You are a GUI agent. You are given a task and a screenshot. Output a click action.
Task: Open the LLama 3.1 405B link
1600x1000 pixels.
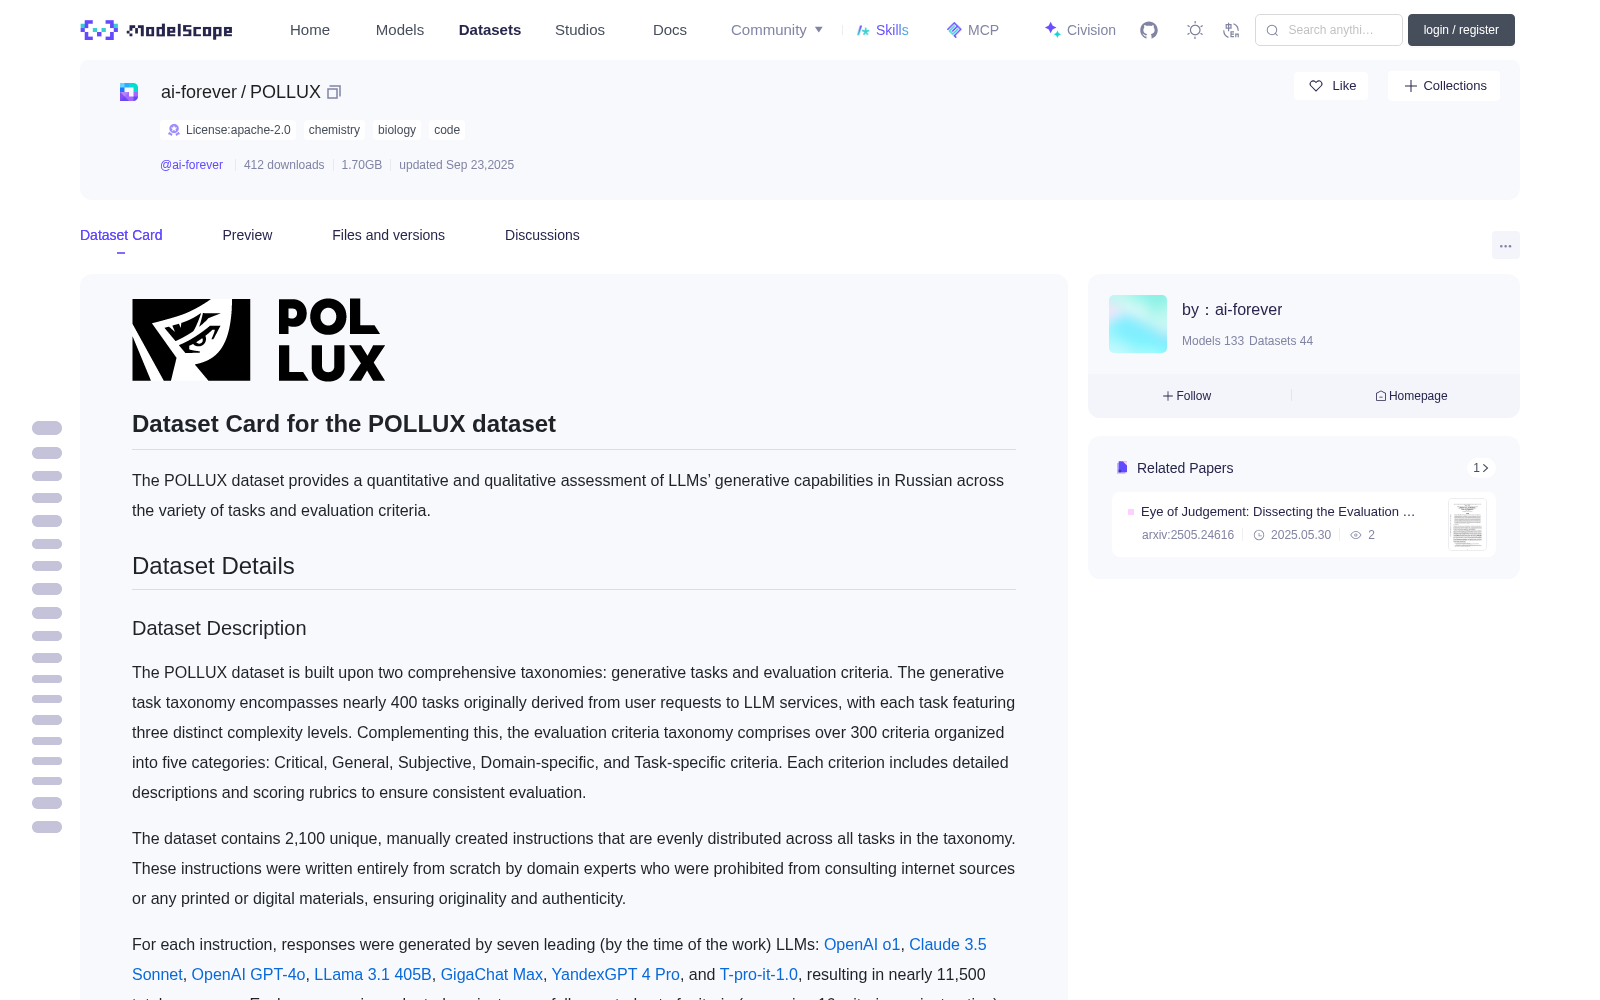[373, 975]
